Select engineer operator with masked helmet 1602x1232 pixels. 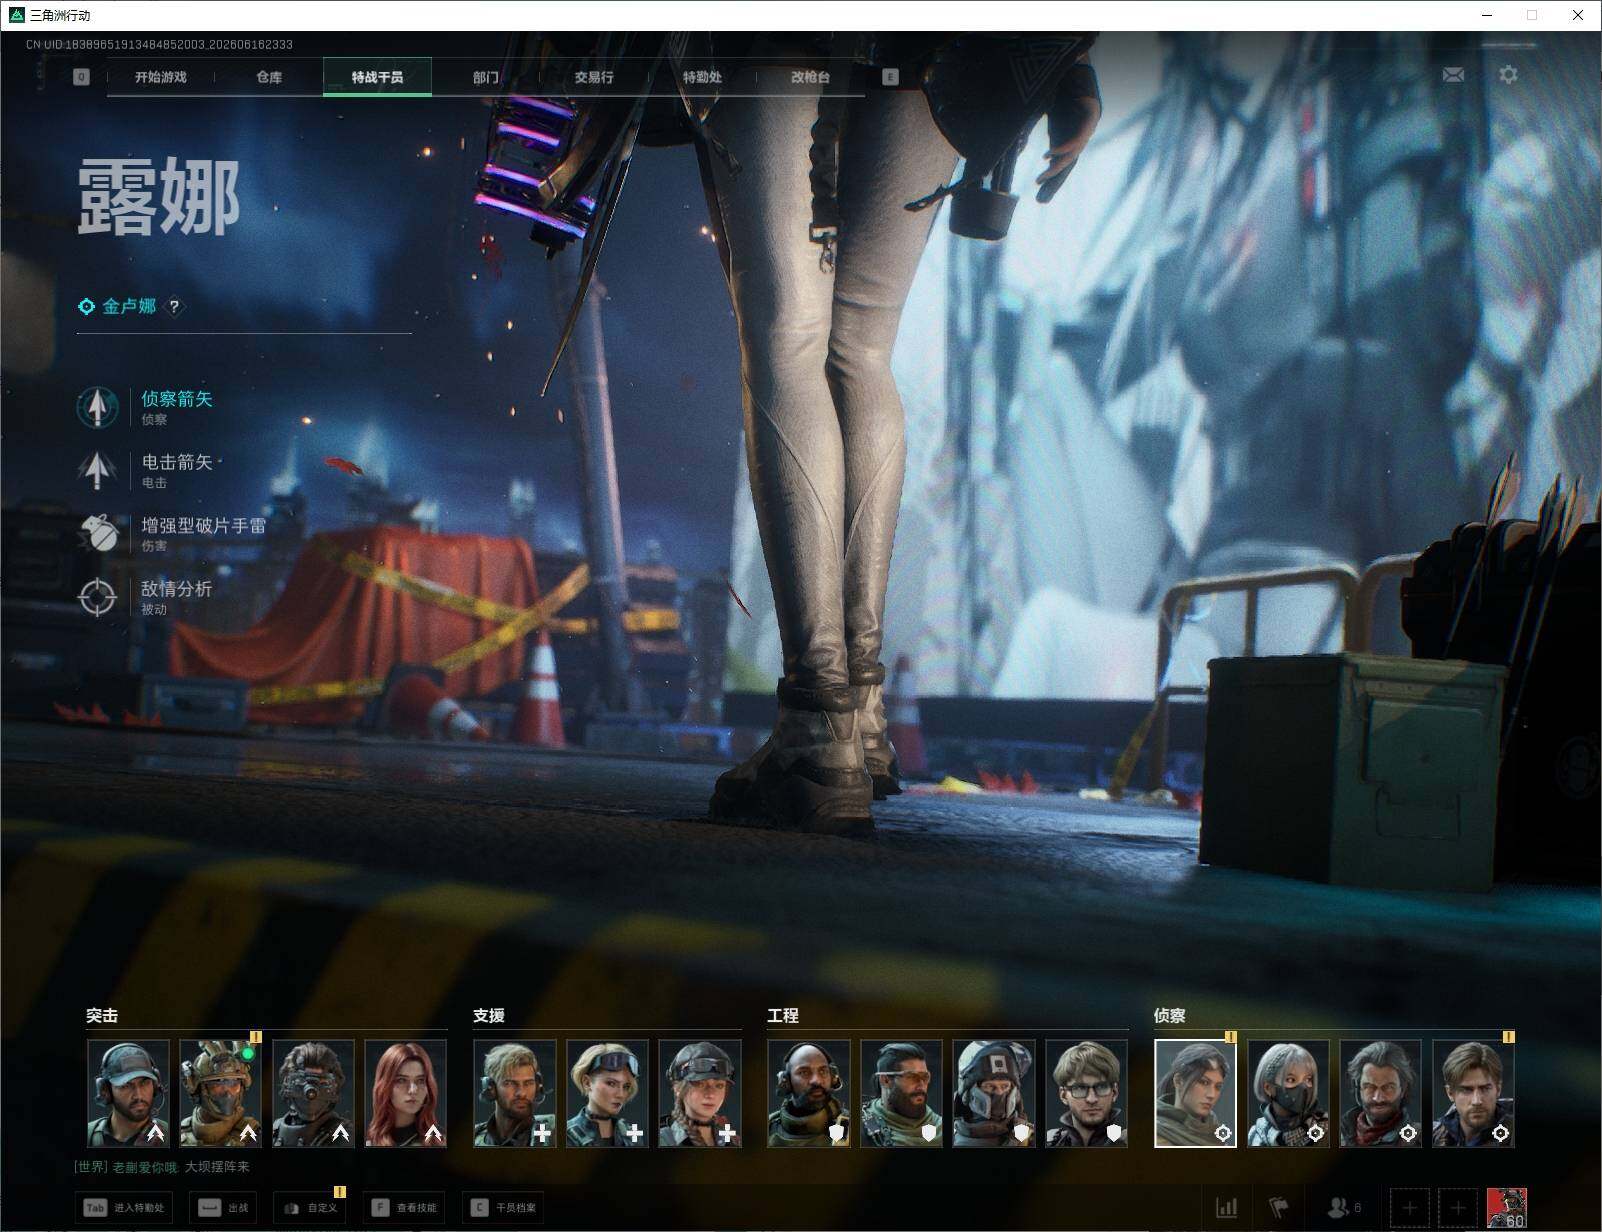pos(994,1093)
